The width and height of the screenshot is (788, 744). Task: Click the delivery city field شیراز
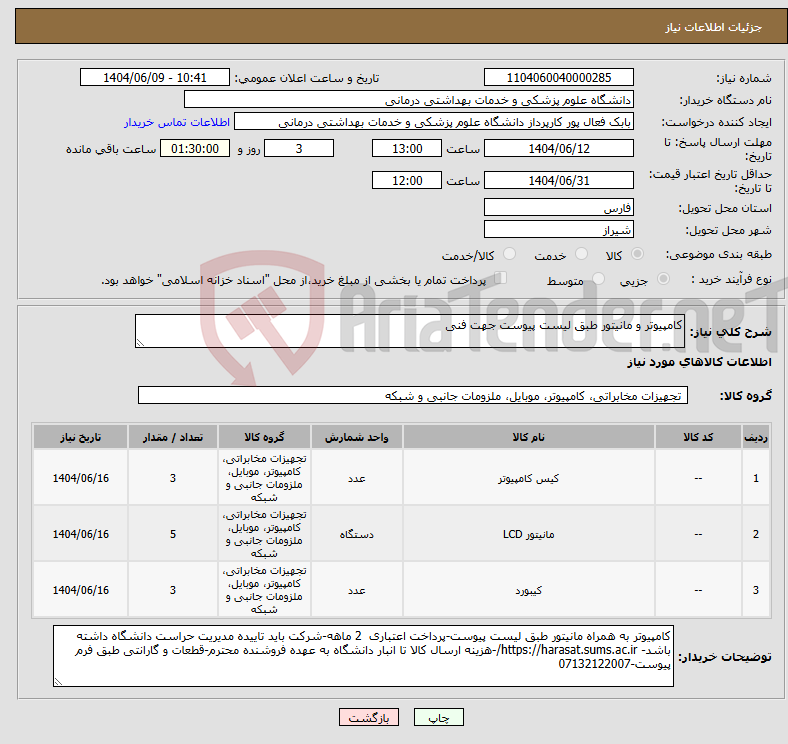[558, 229]
